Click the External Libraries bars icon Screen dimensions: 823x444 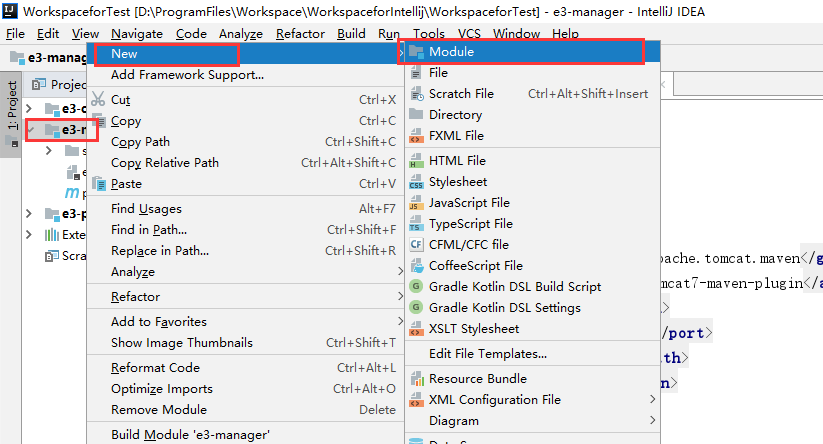(51, 235)
